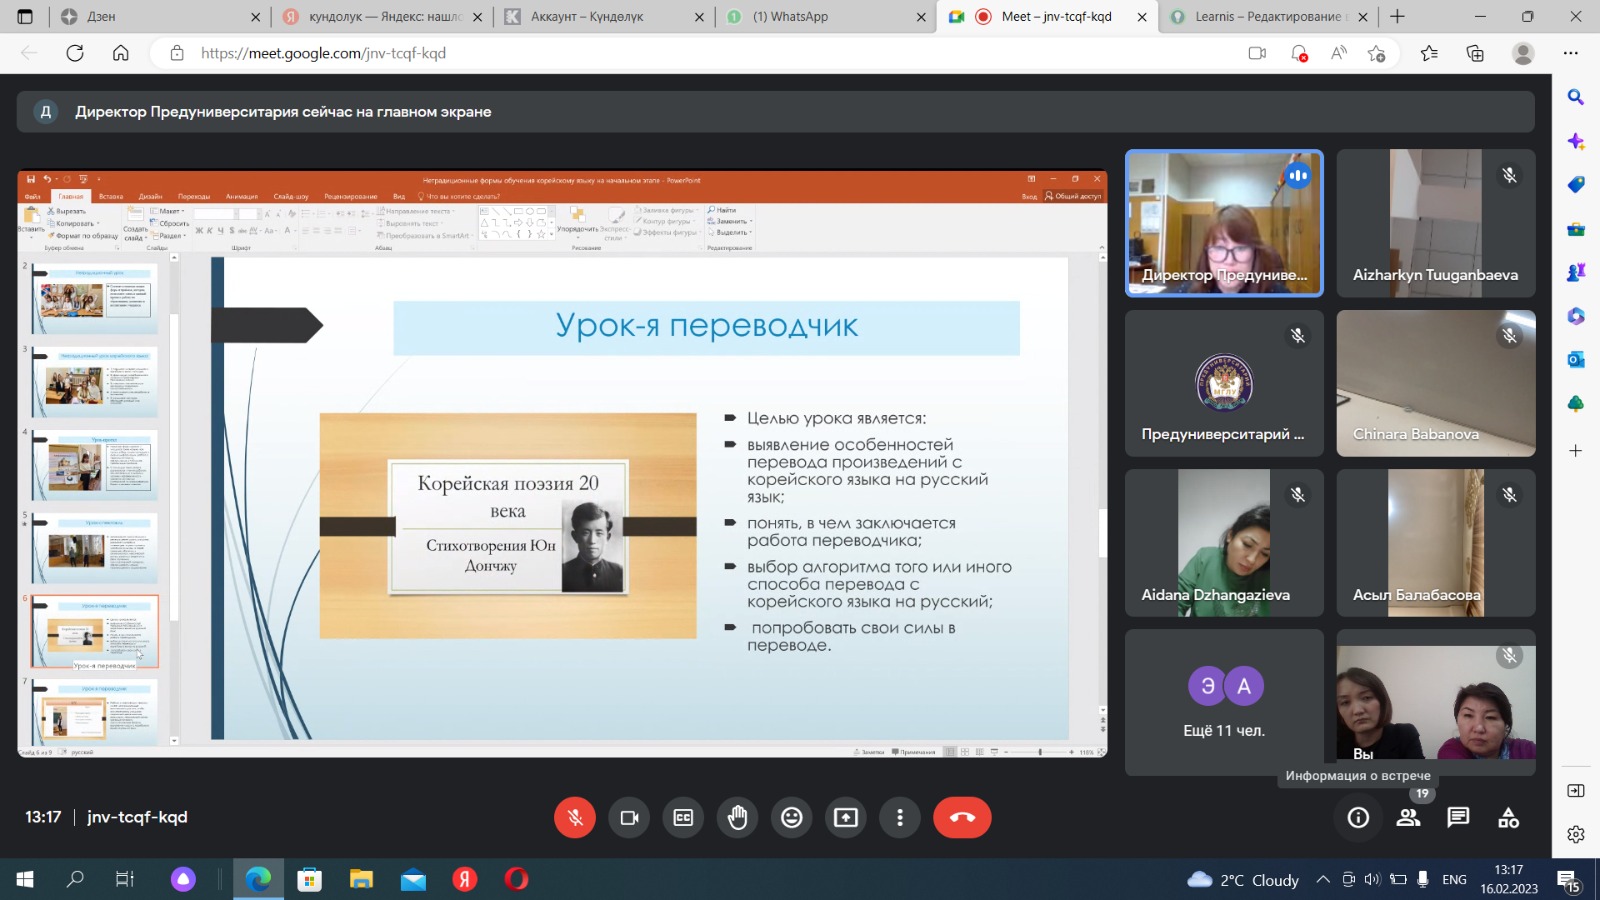Raise hand in the meeting

737,818
